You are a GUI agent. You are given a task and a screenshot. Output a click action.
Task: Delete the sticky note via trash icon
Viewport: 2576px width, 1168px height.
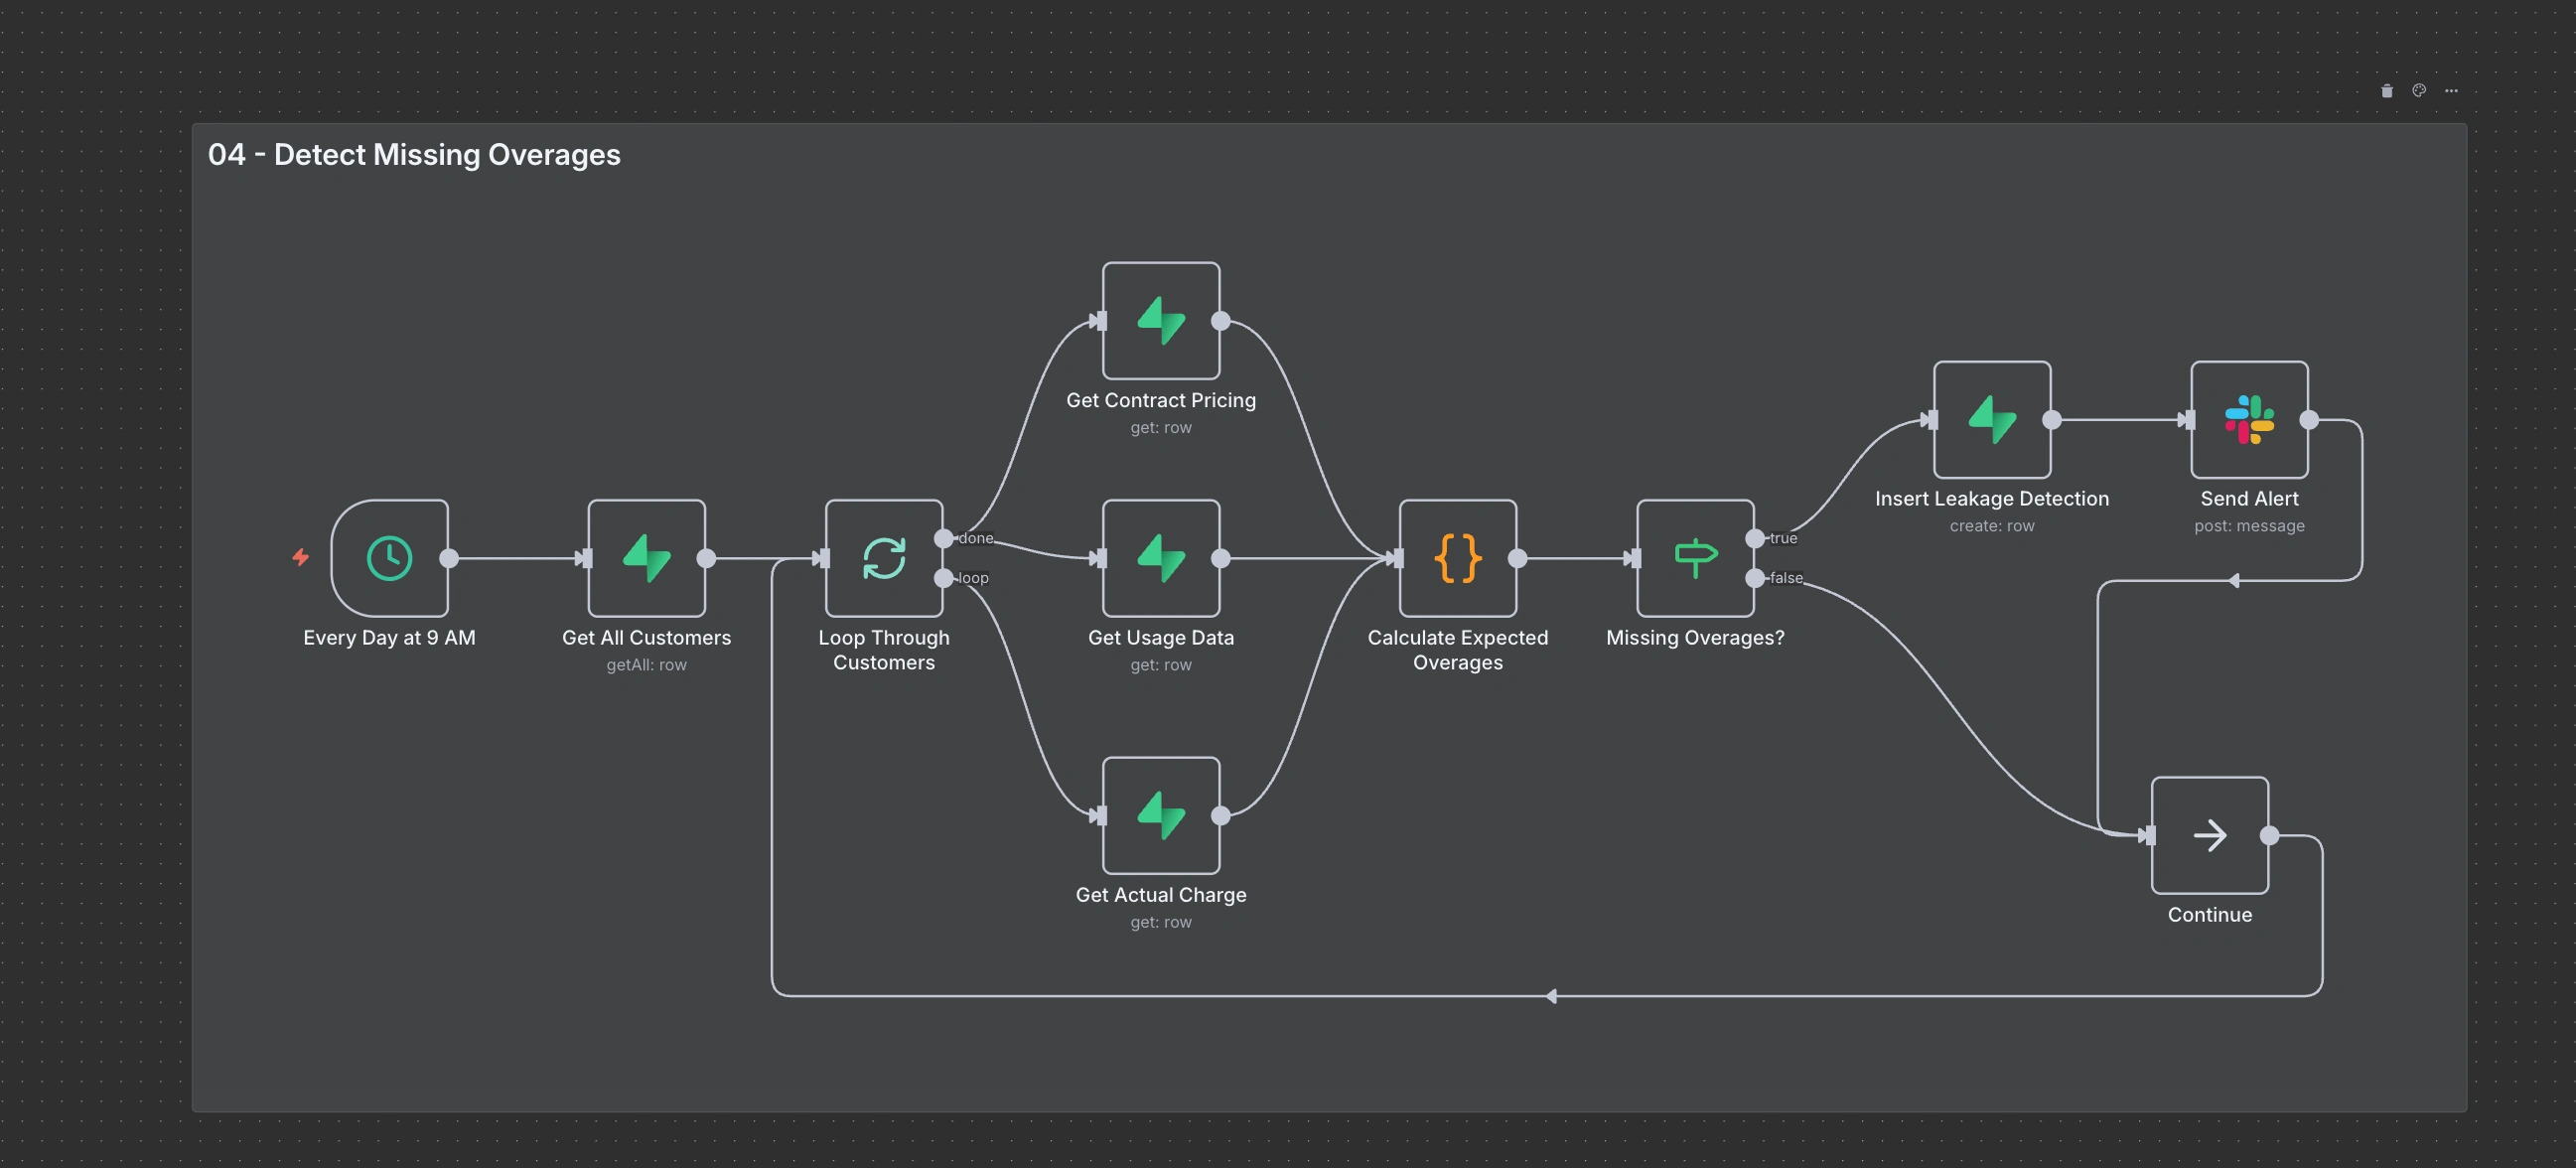click(x=2387, y=91)
